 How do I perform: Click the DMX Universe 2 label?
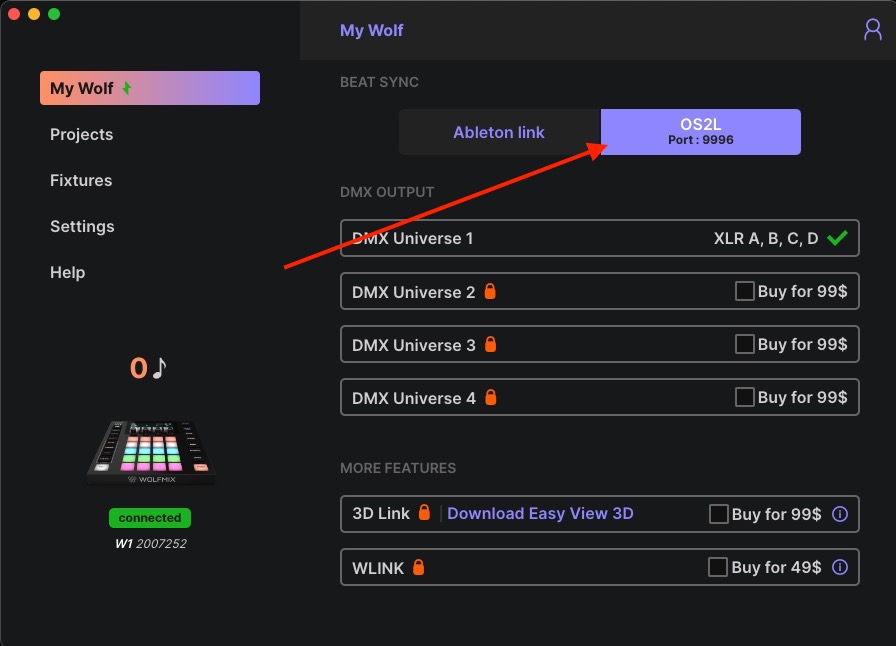[x=413, y=292]
